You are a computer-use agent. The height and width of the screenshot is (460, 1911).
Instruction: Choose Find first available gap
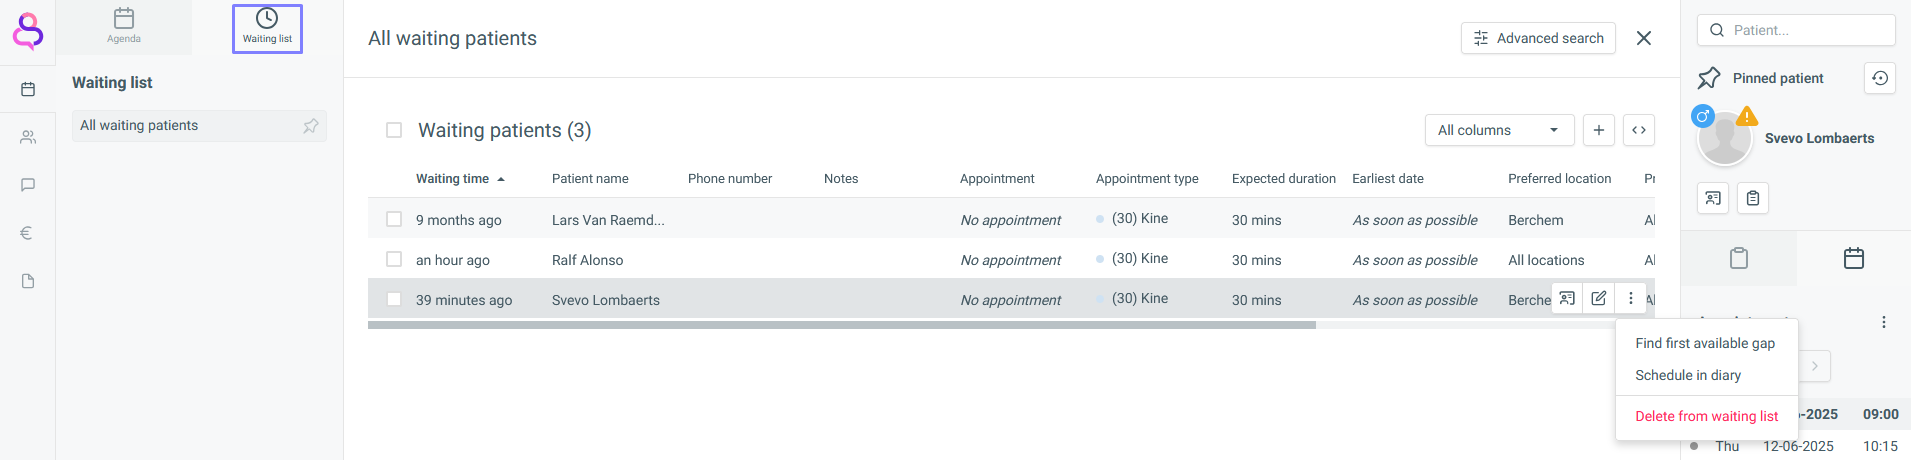[x=1705, y=343]
